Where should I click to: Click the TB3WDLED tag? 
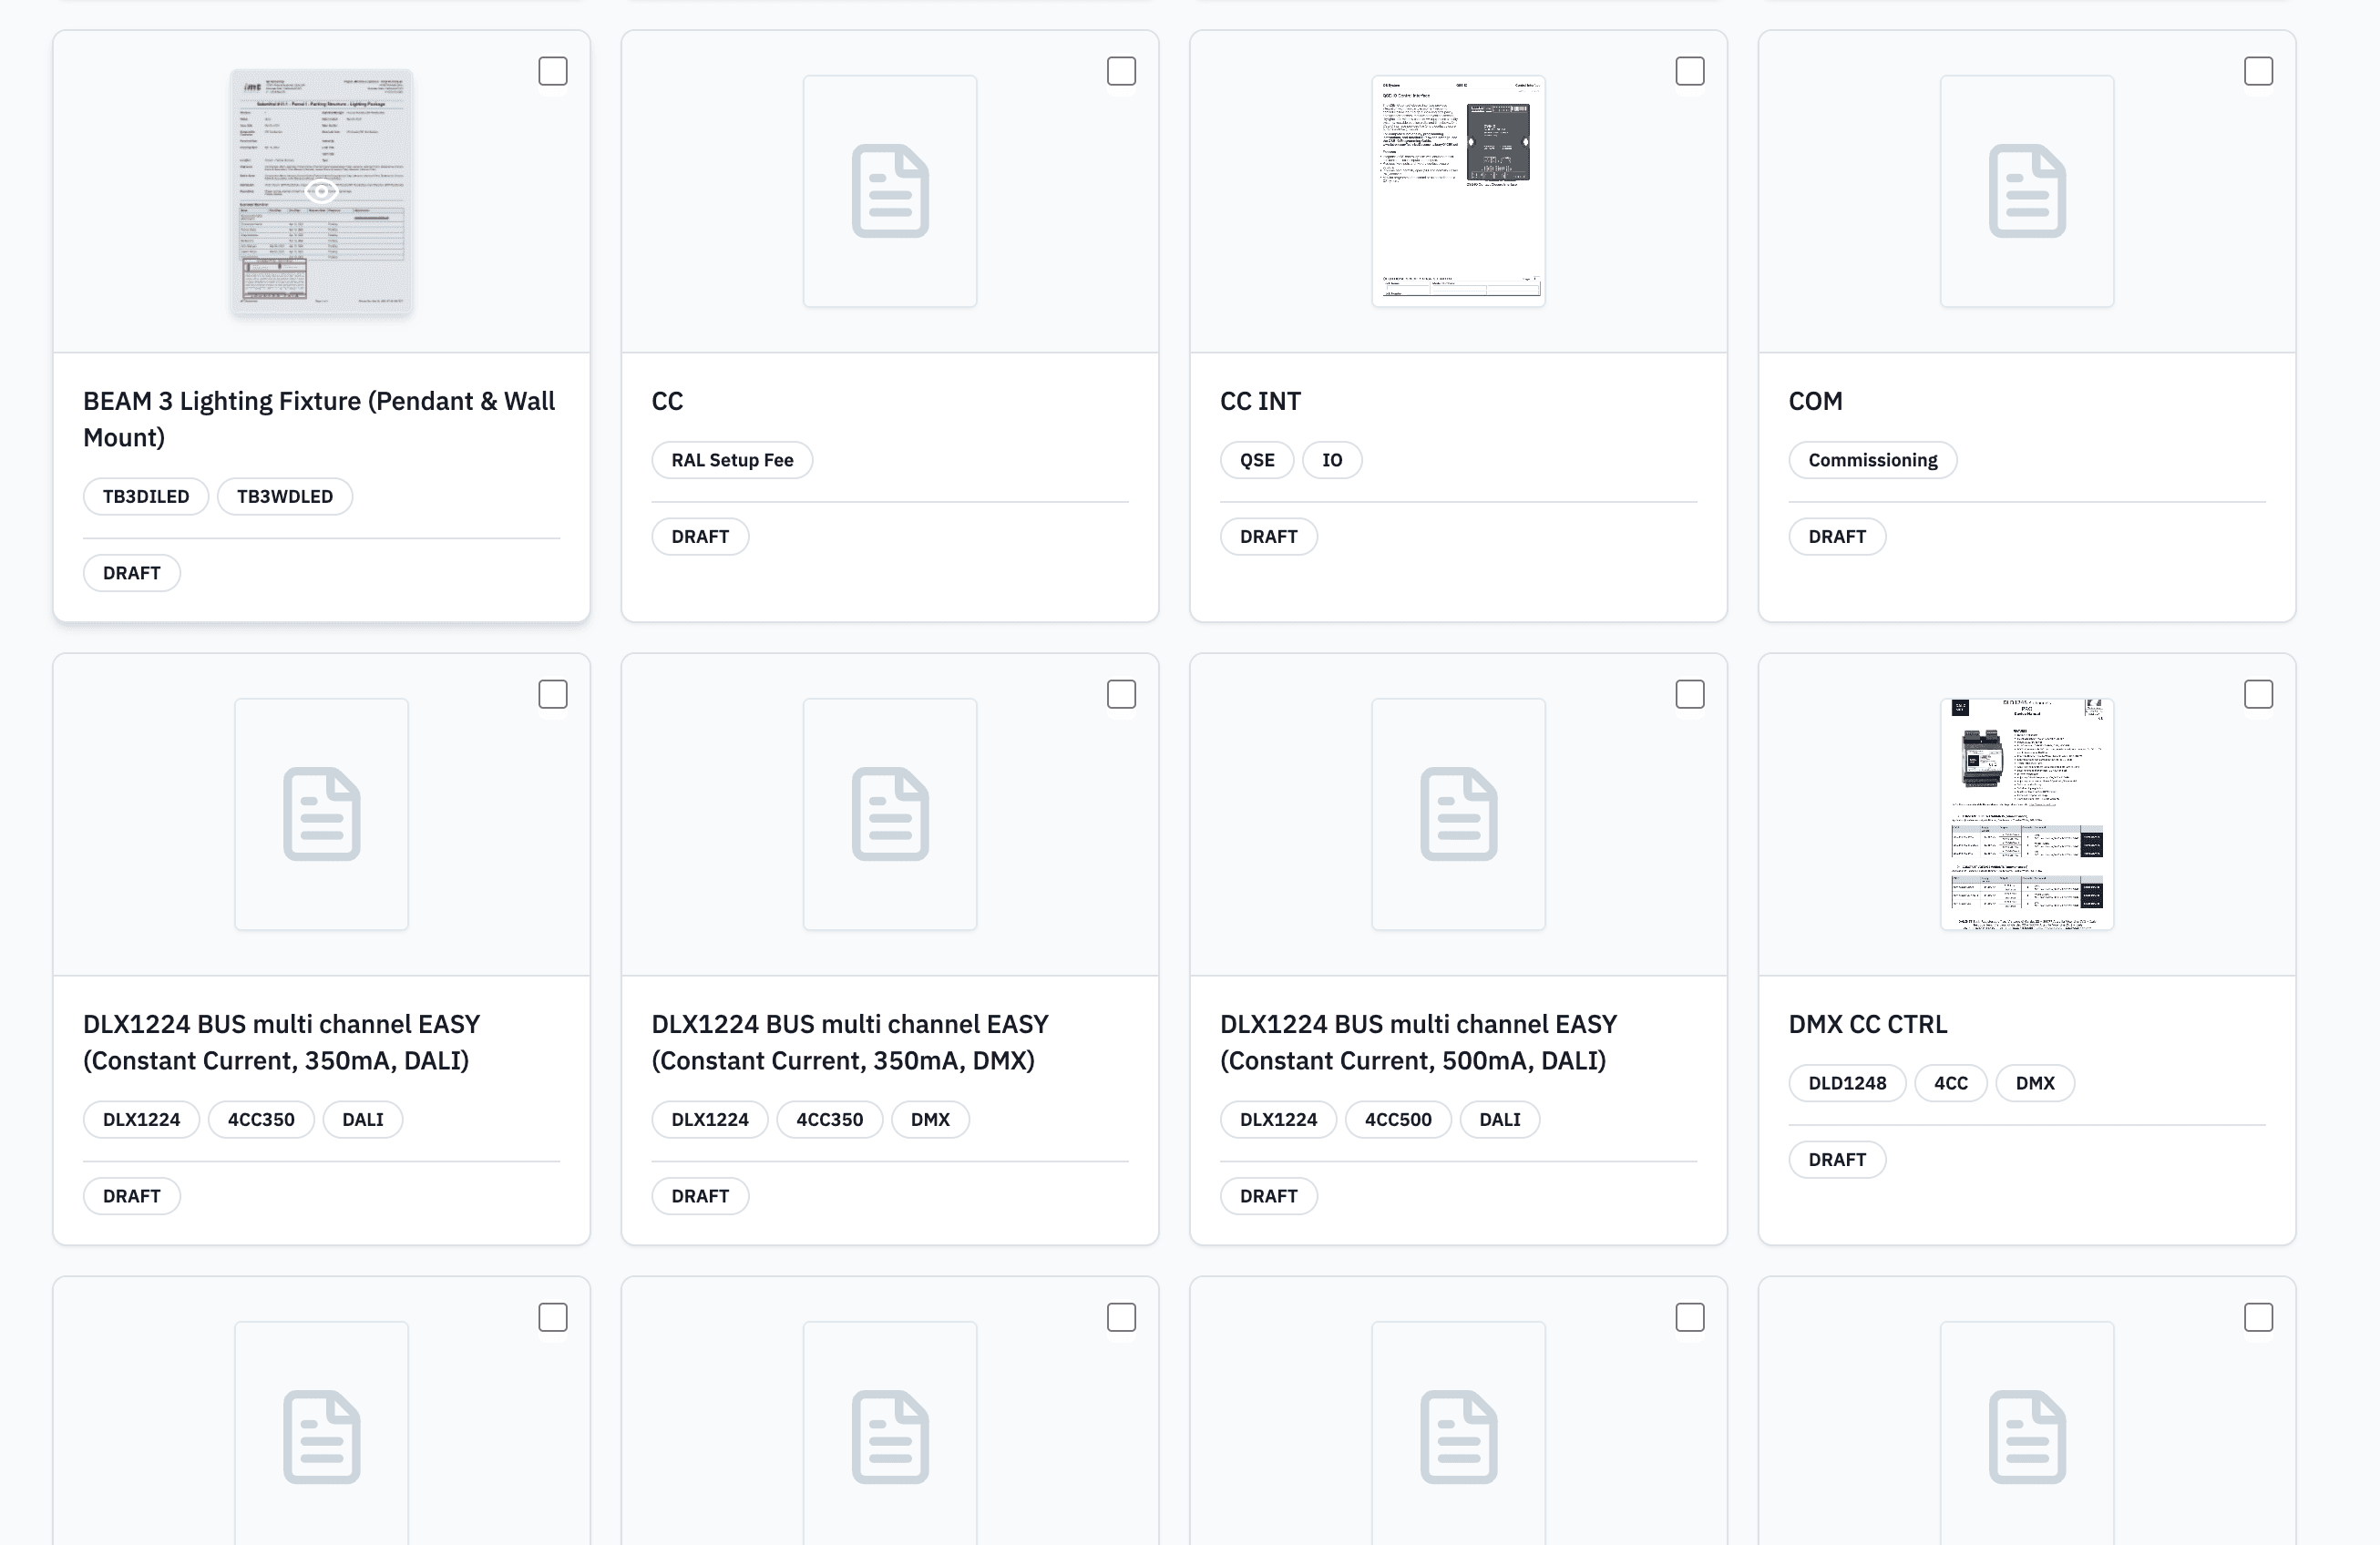coord(285,496)
